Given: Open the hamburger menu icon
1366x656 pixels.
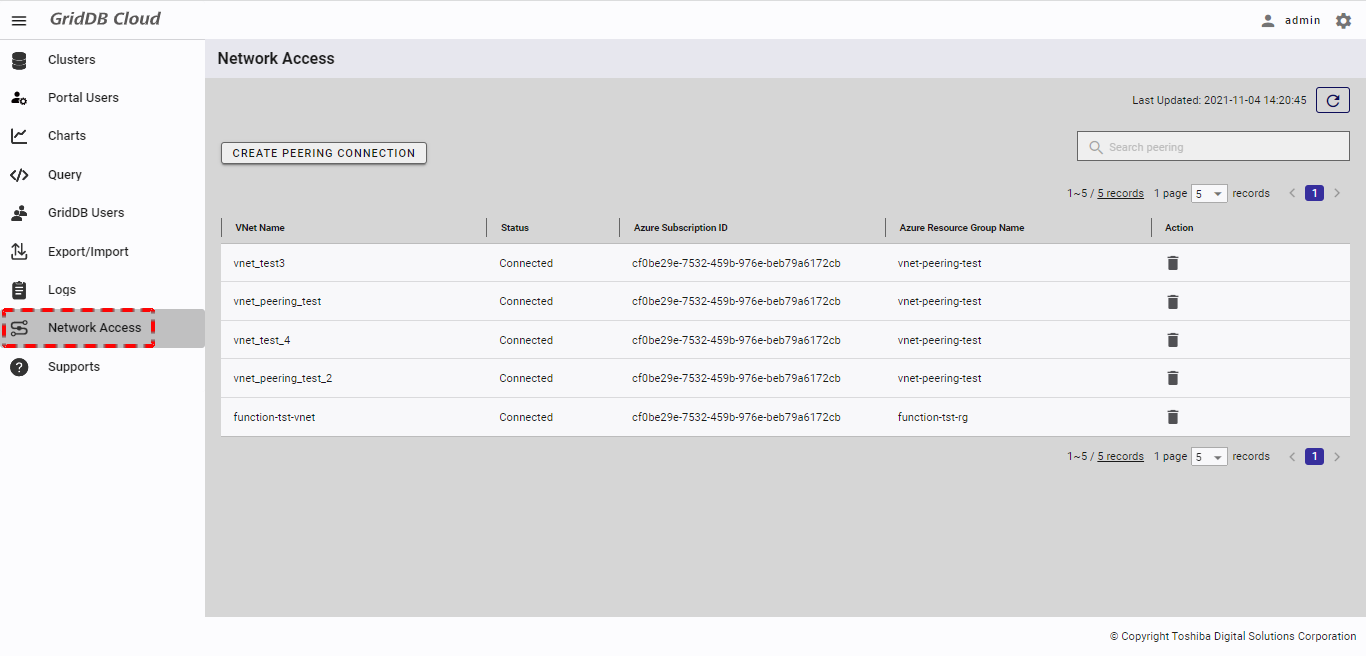Looking at the screenshot, I should [19, 20].
